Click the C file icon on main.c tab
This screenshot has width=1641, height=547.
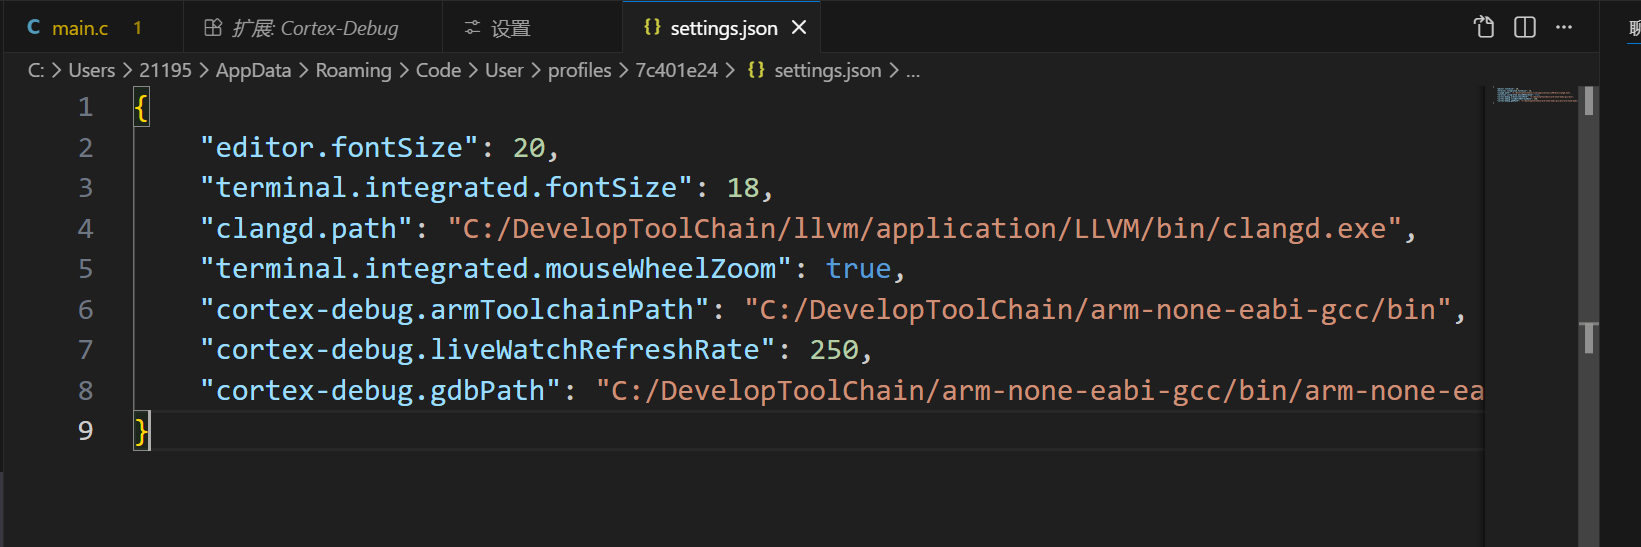(x=34, y=28)
